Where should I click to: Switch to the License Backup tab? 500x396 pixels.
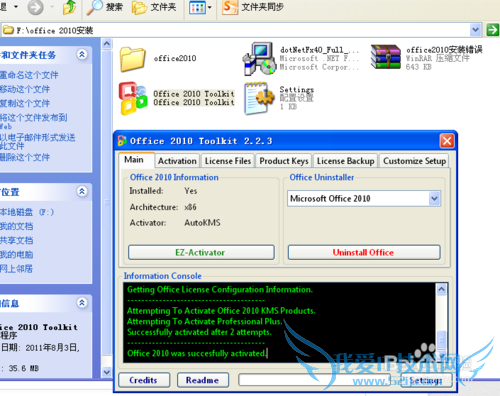click(x=345, y=161)
